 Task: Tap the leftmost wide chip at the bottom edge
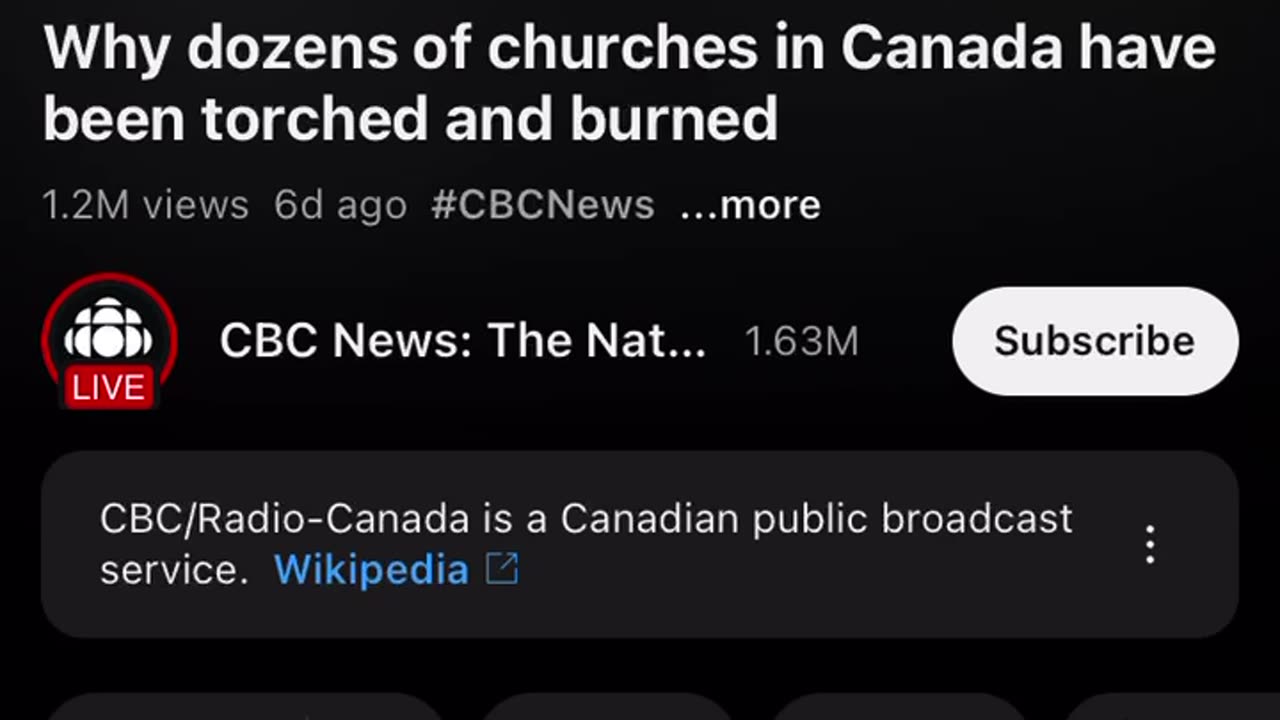(245, 708)
